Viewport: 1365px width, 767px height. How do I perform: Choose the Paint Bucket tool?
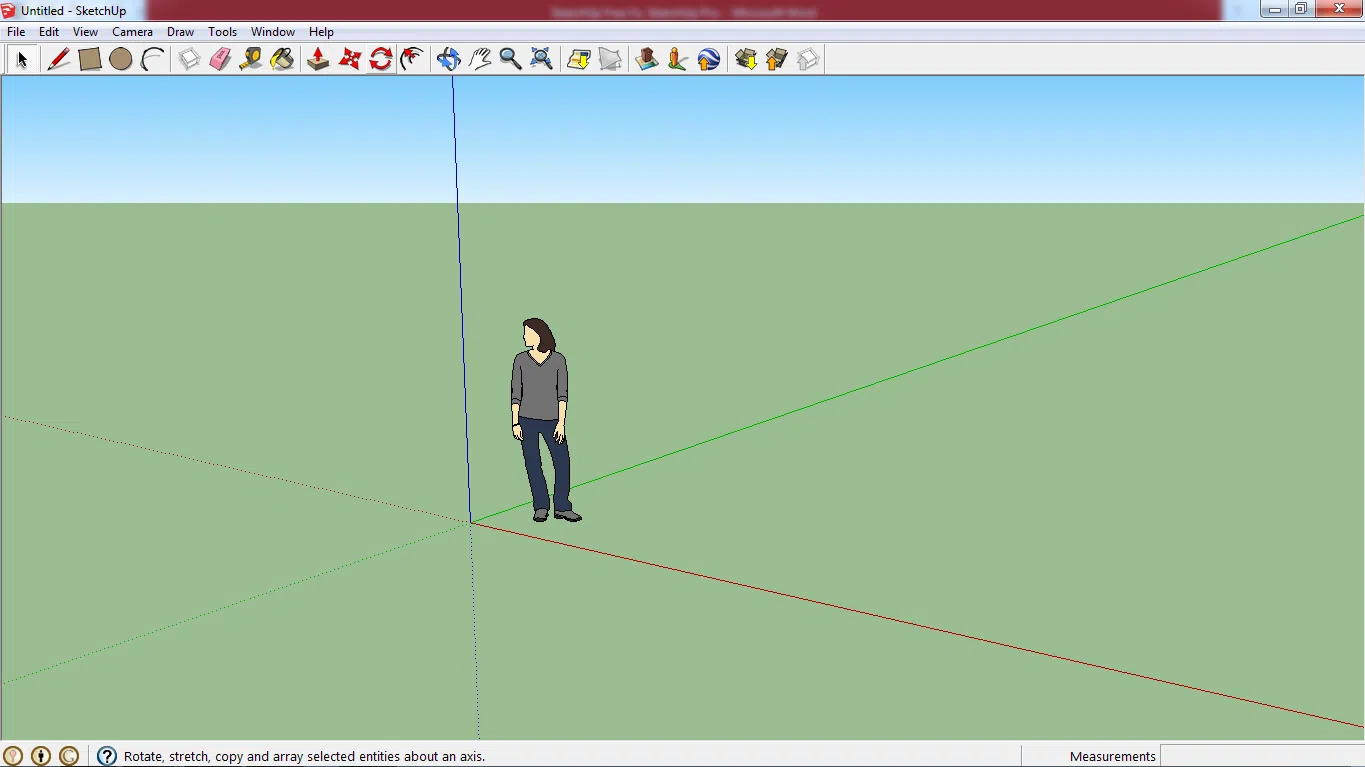tap(282, 59)
